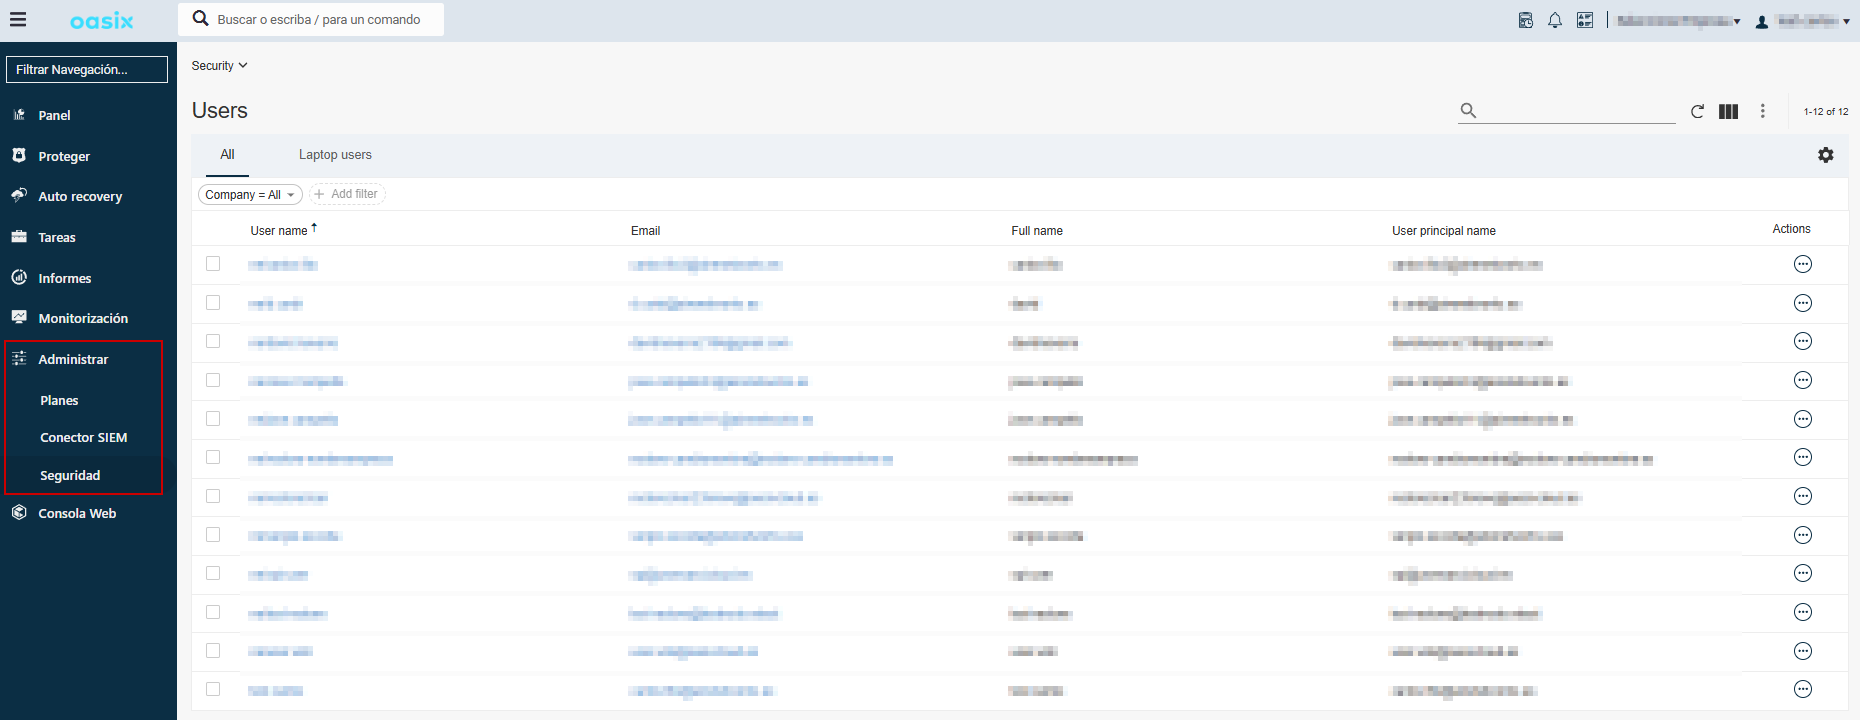Switch to the Laptop users tab
This screenshot has height=720, width=1860.
pyautogui.click(x=335, y=155)
